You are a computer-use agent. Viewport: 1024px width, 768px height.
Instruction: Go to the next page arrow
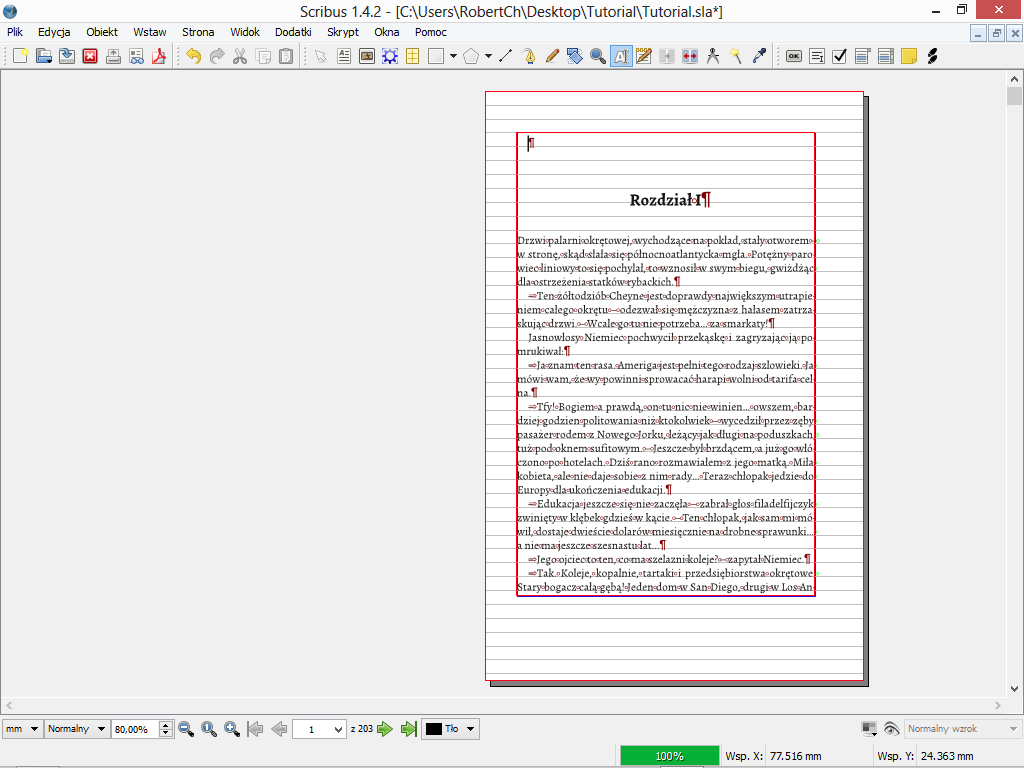click(385, 729)
